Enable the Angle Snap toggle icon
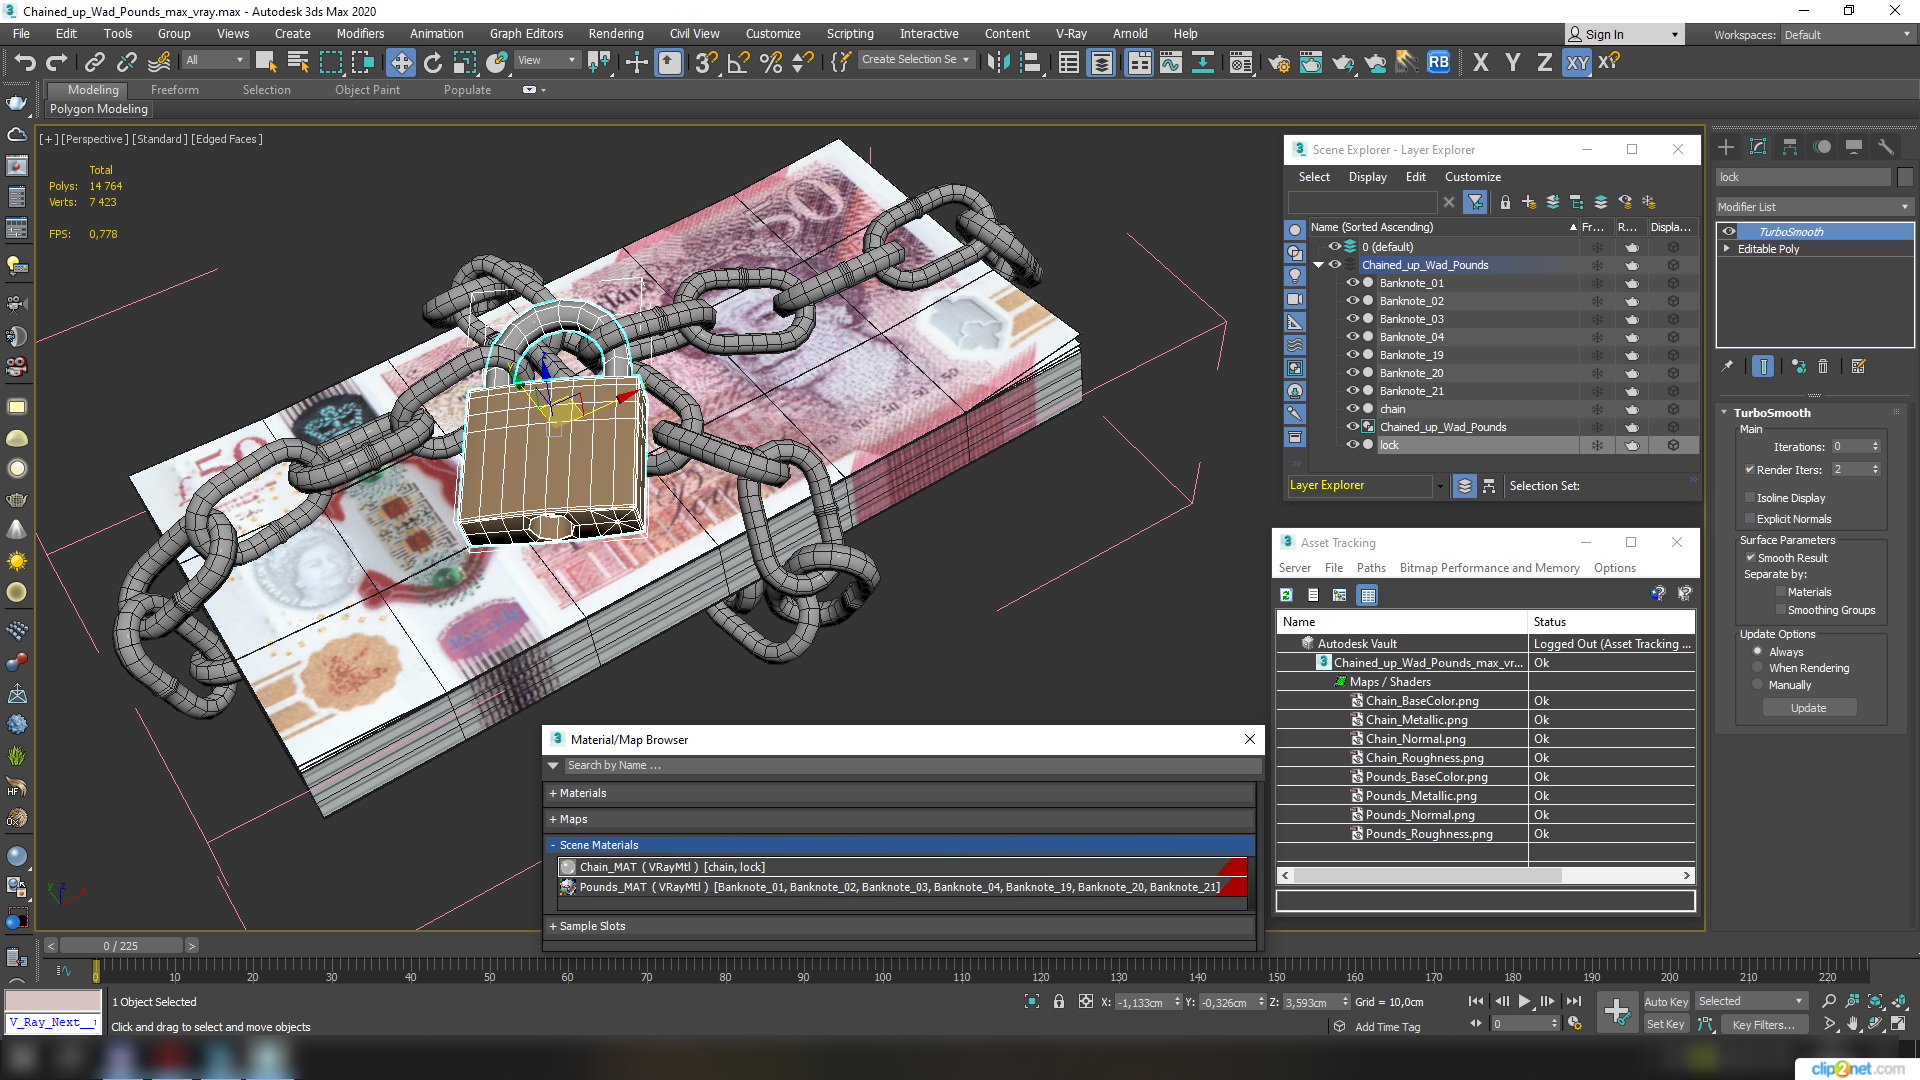 click(738, 62)
